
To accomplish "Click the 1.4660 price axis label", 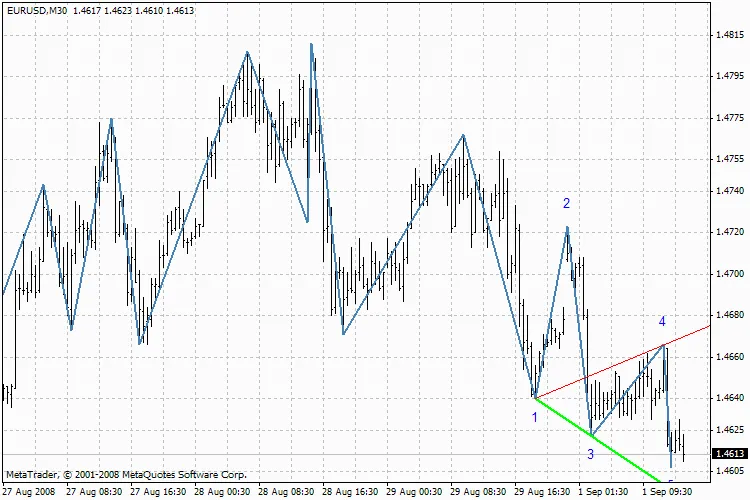I will click(x=729, y=356).
